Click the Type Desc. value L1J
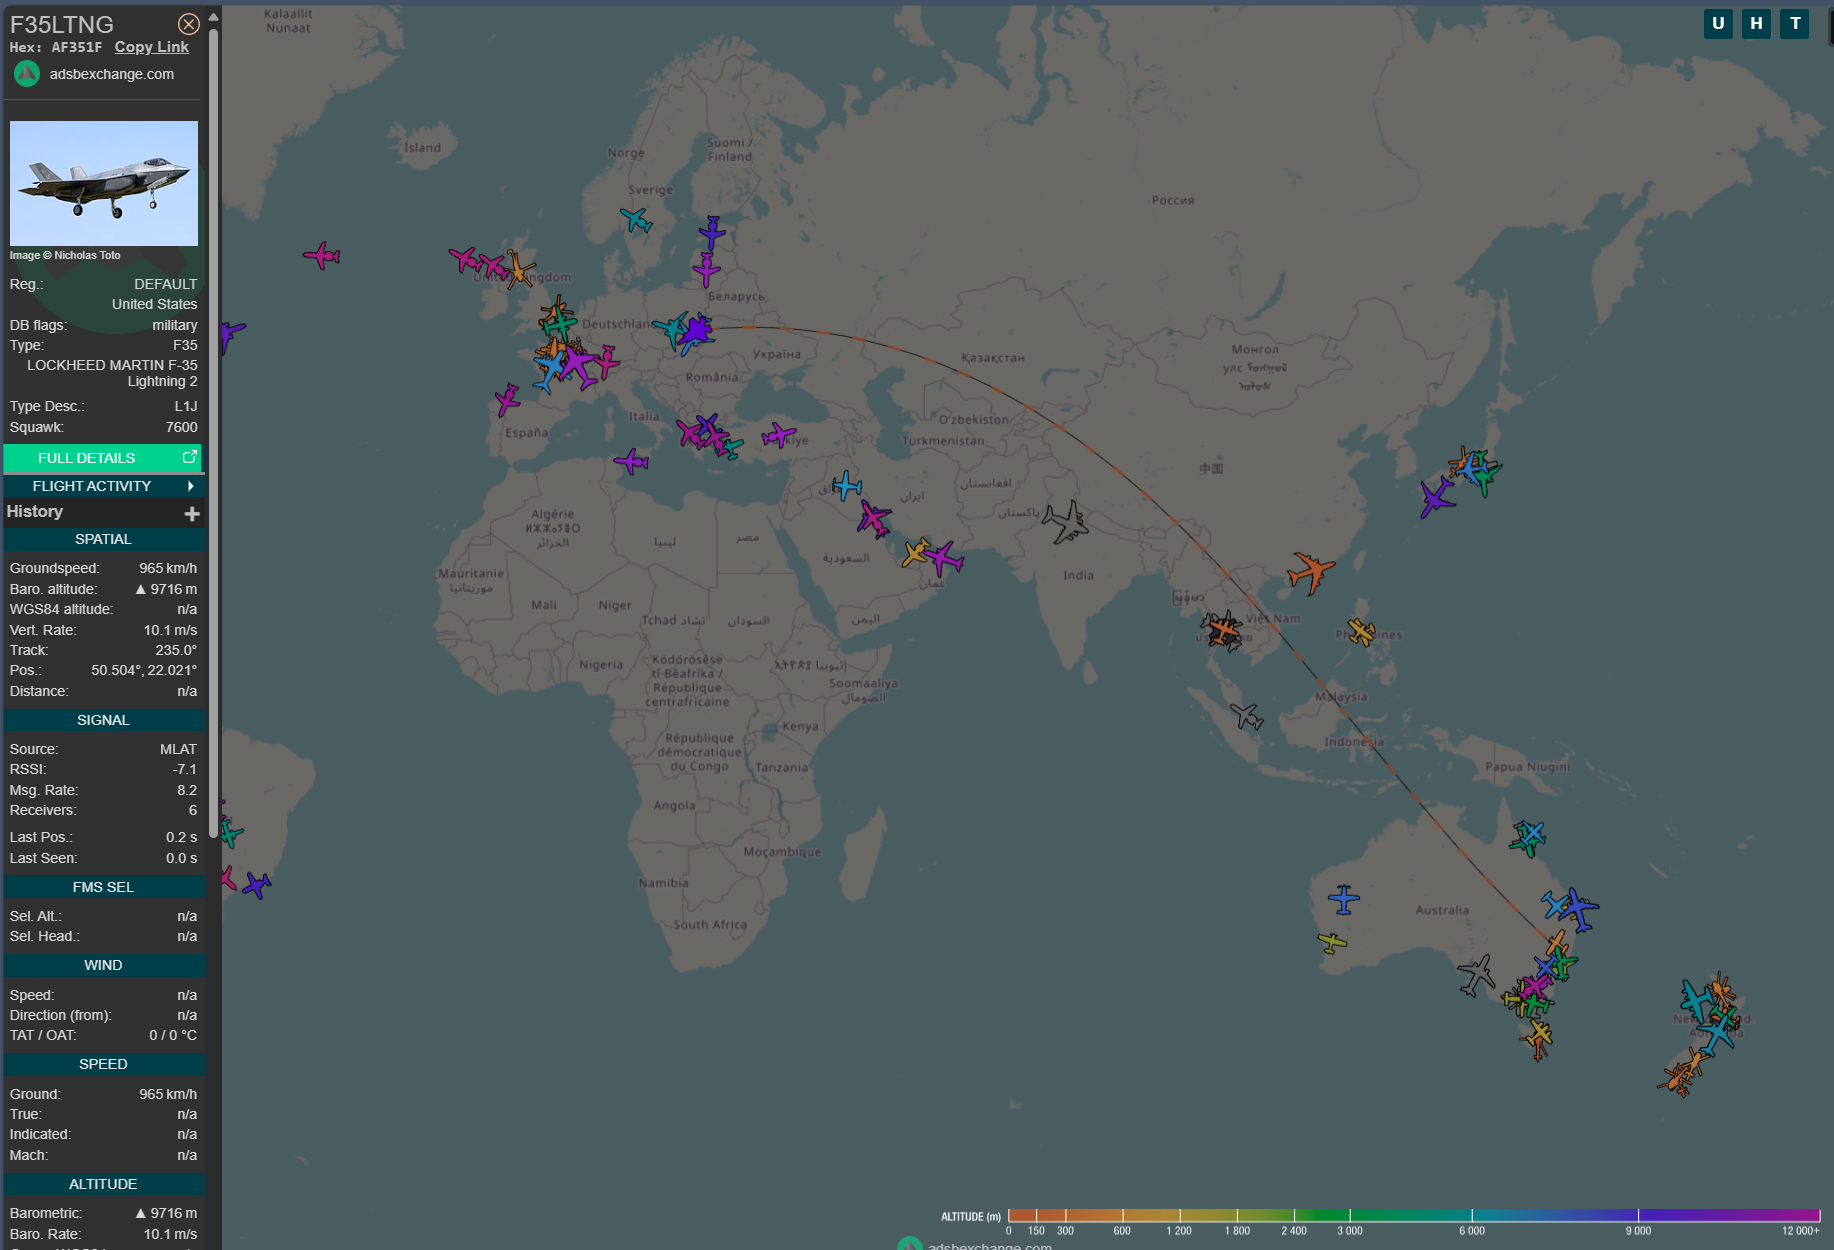The image size is (1834, 1250). pos(186,406)
